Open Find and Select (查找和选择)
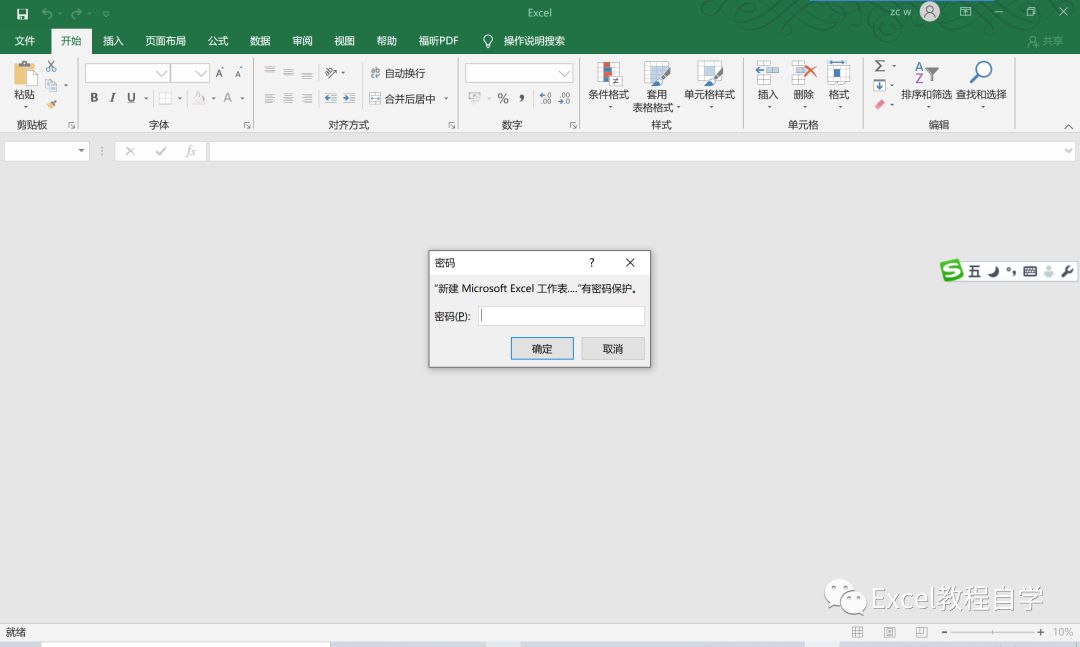The width and height of the screenshot is (1080, 647). coord(981,83)
